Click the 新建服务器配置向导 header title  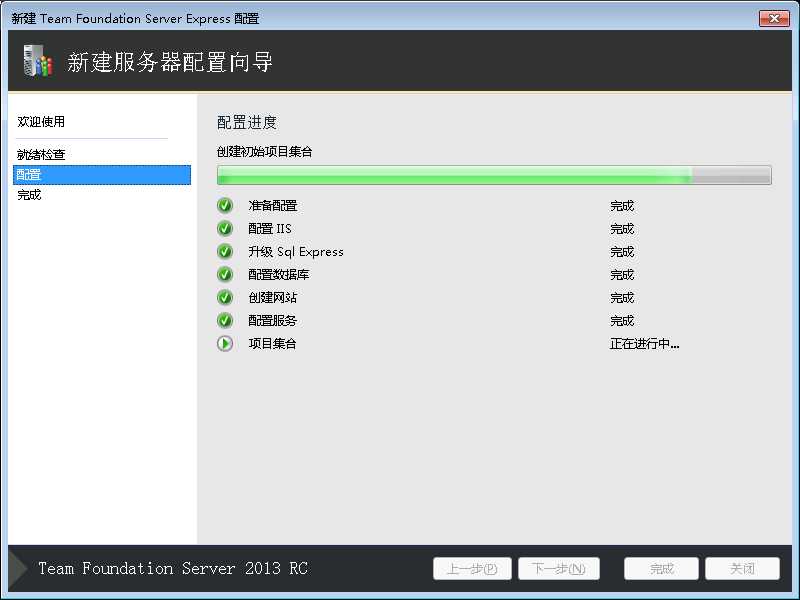tap(170, 62)
